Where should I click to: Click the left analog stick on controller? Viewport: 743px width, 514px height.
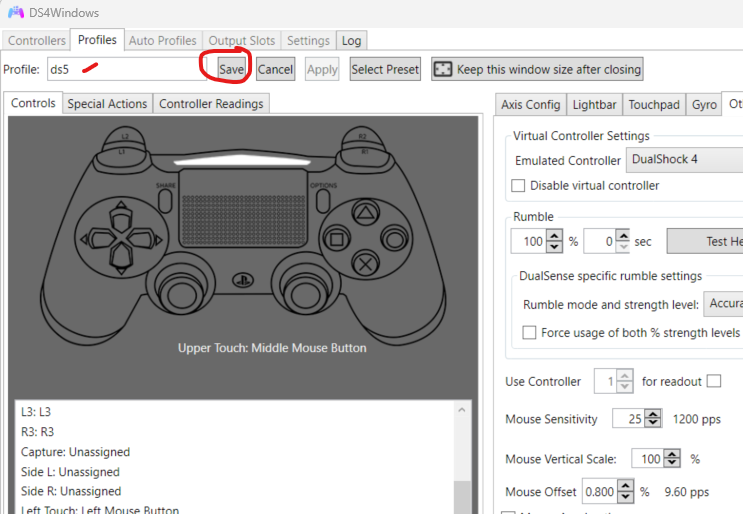(x=180, y=293)
